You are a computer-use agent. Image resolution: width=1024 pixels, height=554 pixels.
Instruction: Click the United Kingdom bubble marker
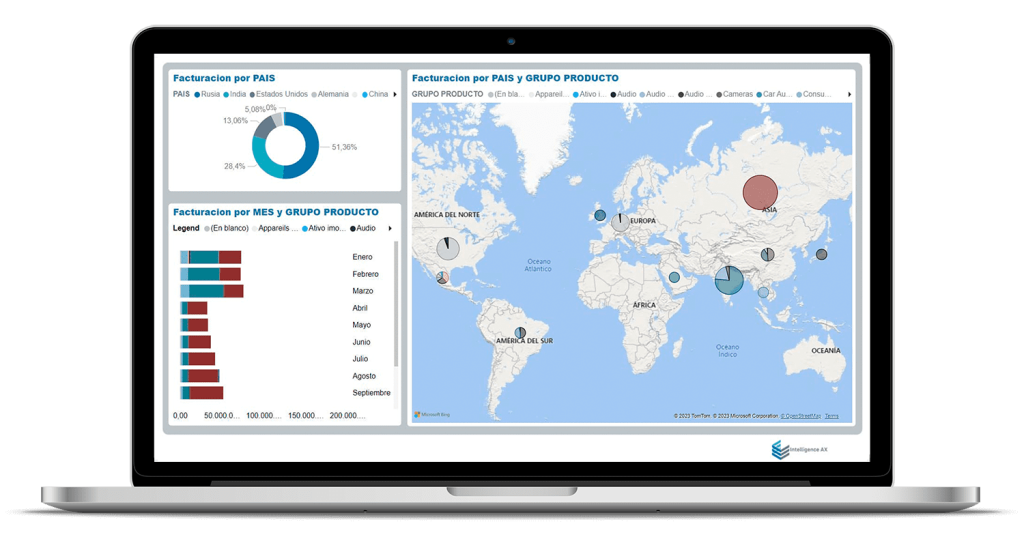click(600, 215)
